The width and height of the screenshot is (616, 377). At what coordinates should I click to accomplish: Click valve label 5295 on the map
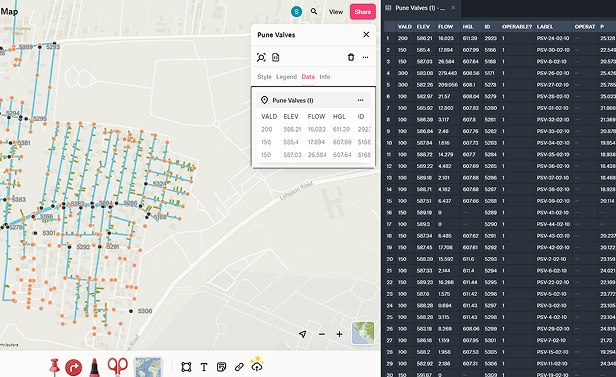[x=40, y=119]
